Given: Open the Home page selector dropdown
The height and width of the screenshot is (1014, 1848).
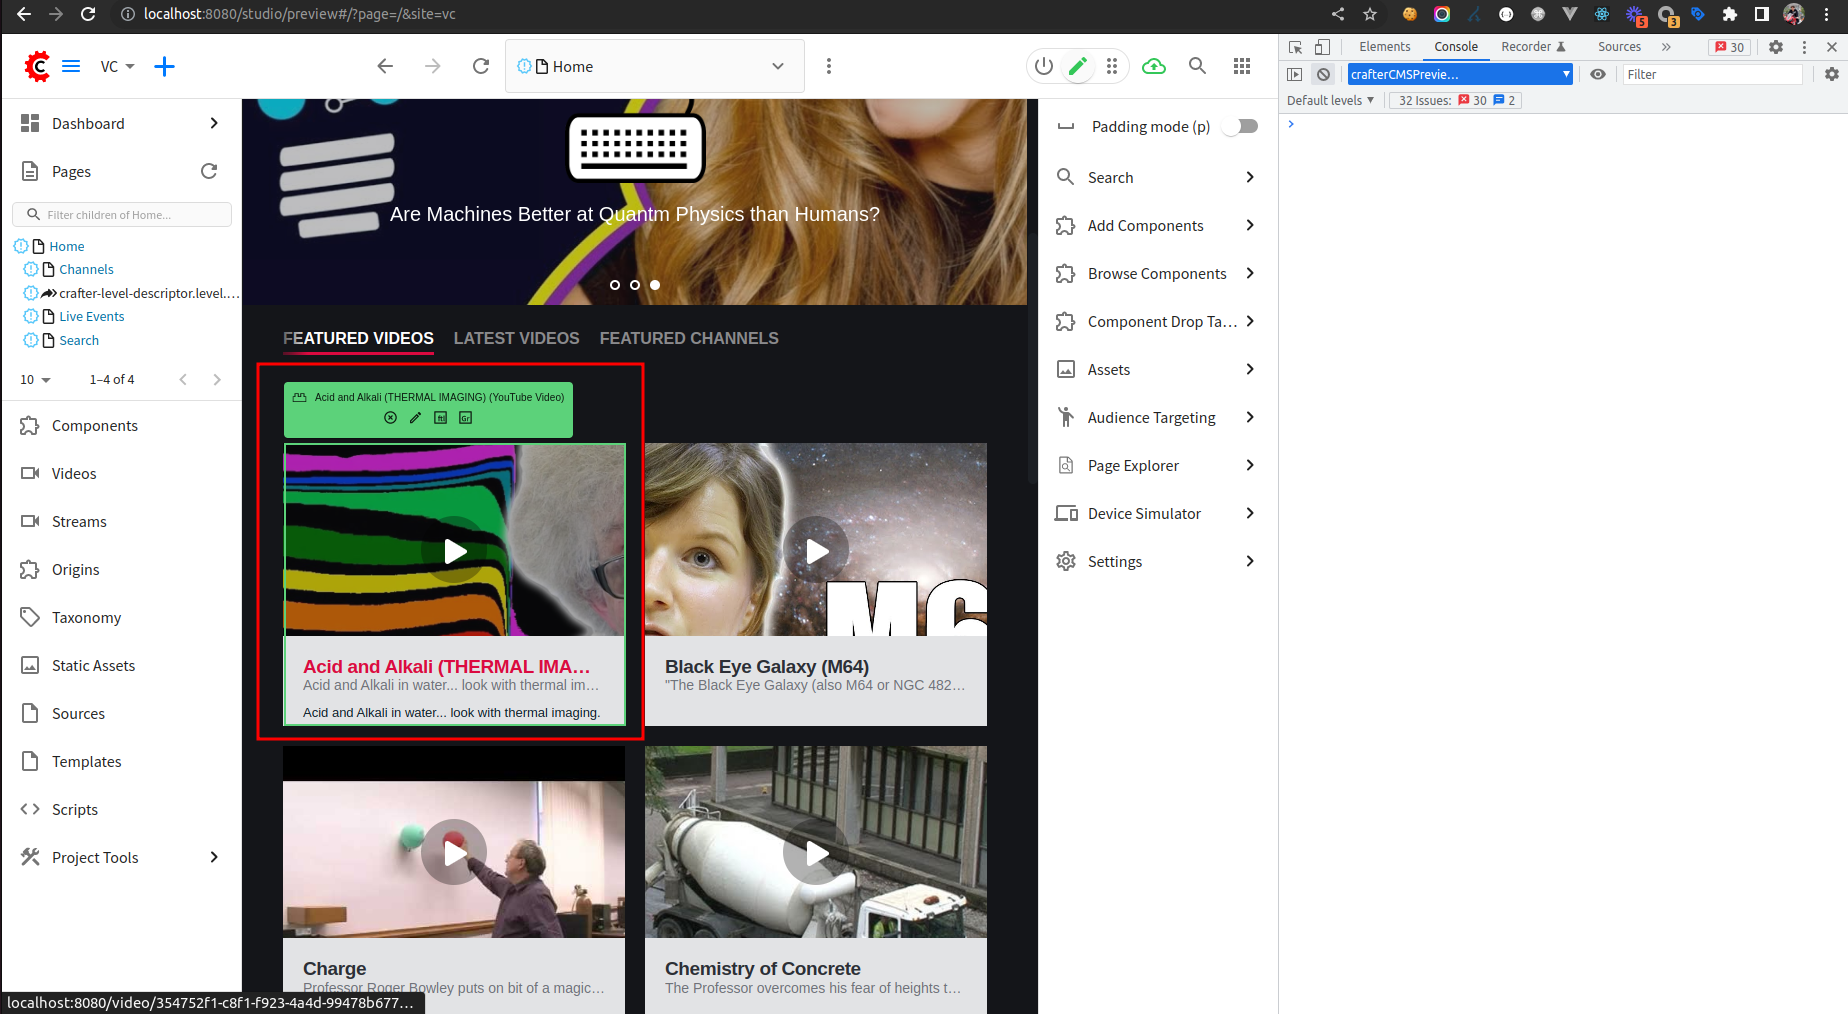Looking at the screenshot, I should (777, 66).
